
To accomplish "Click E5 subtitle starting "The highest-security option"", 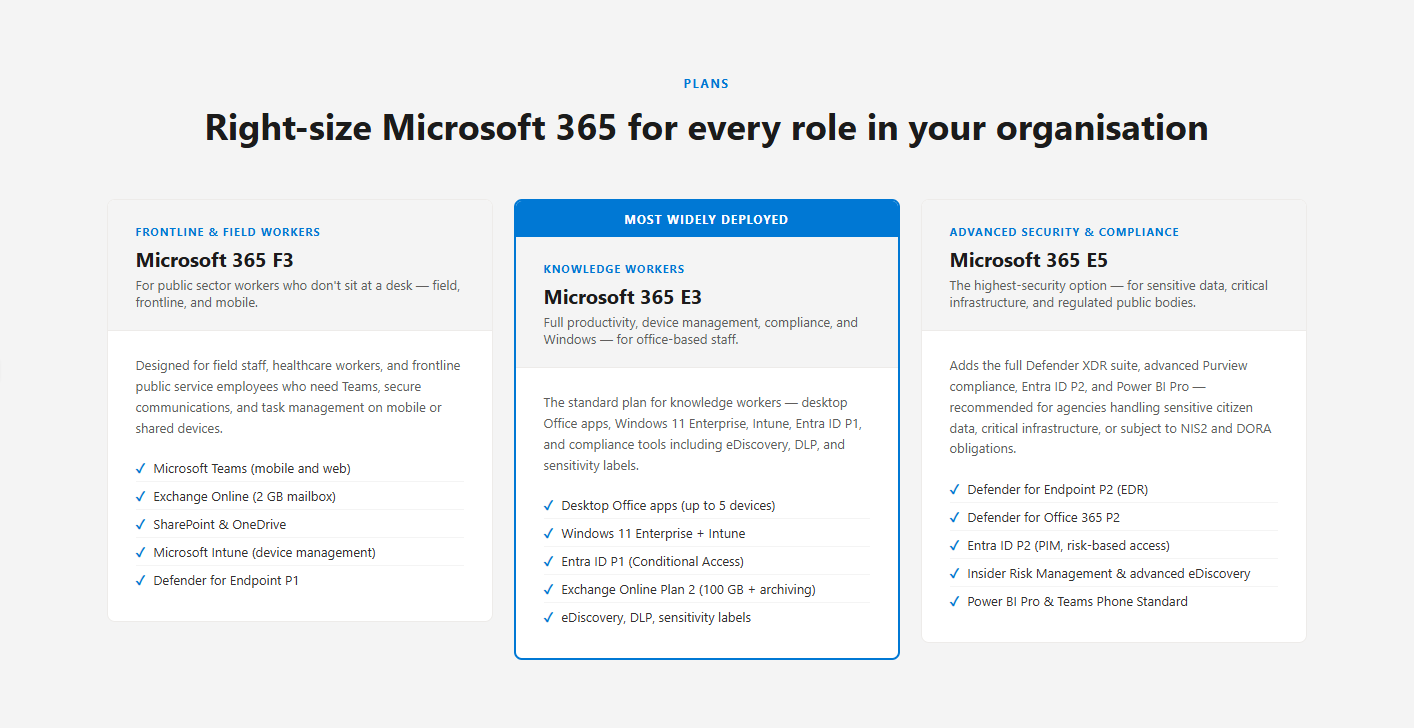I will [1109, 294].
